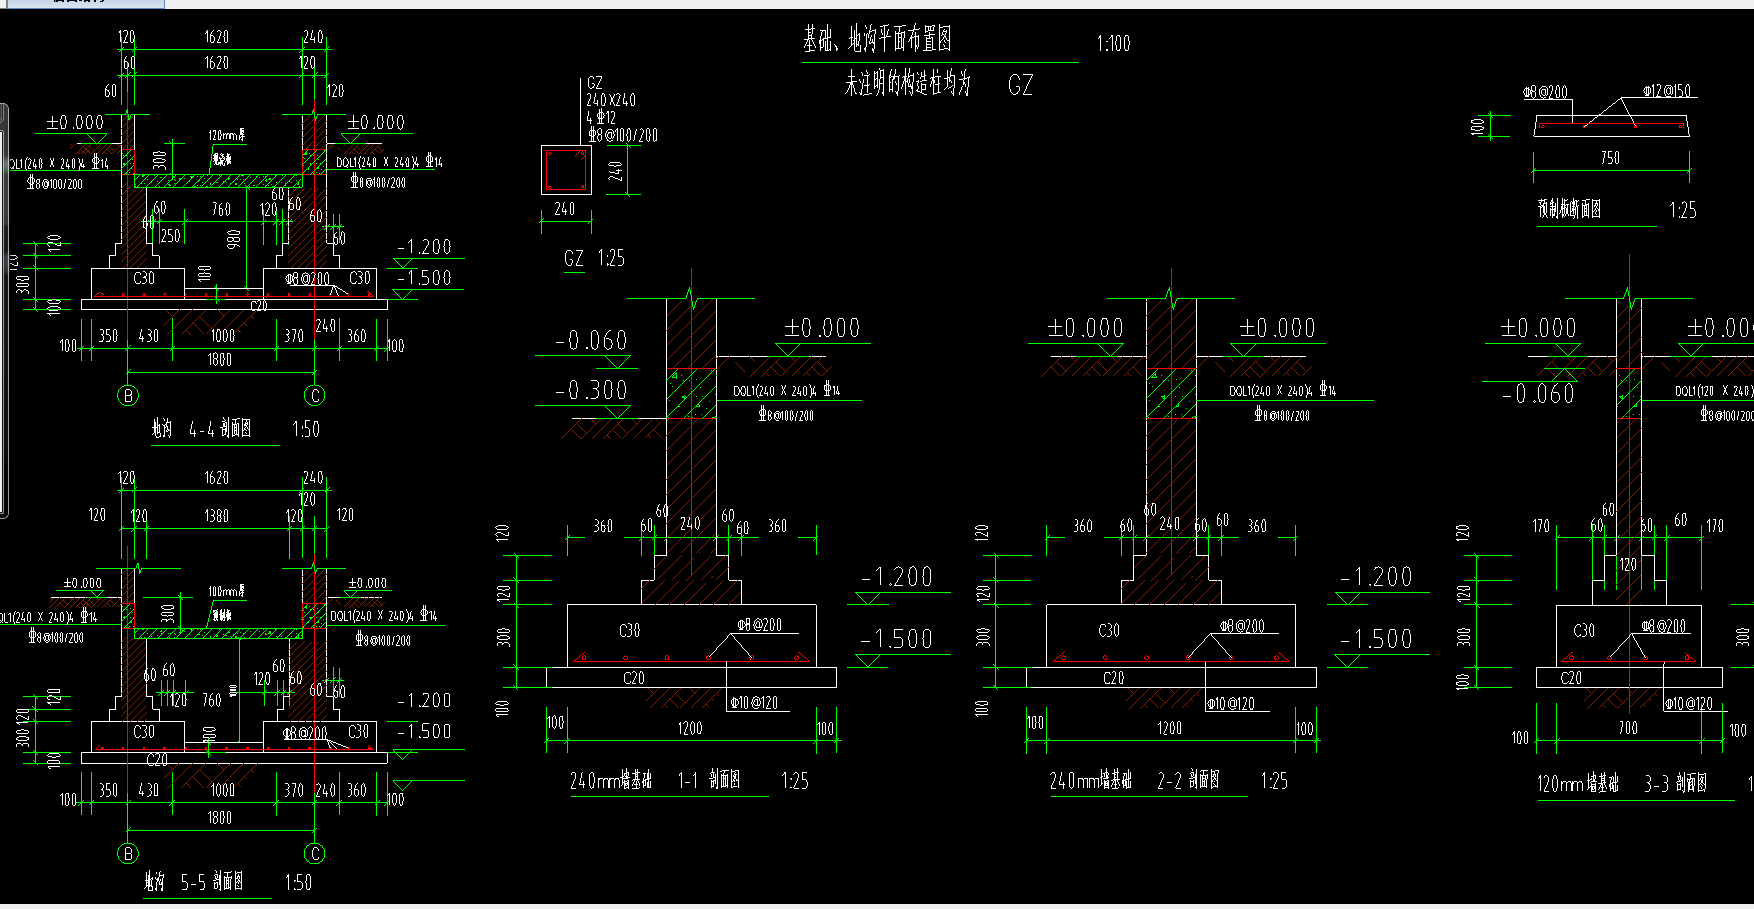
Task: Select the red GZ column section square
Action: (566, 170)
